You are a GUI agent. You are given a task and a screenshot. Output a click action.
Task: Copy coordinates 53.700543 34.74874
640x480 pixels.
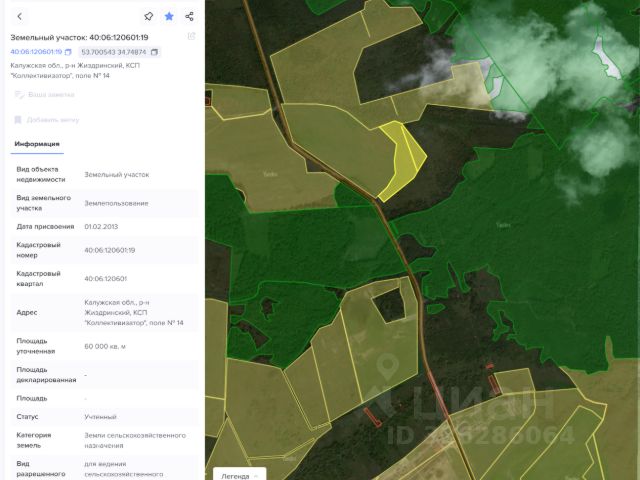click(x=154, y=52)
